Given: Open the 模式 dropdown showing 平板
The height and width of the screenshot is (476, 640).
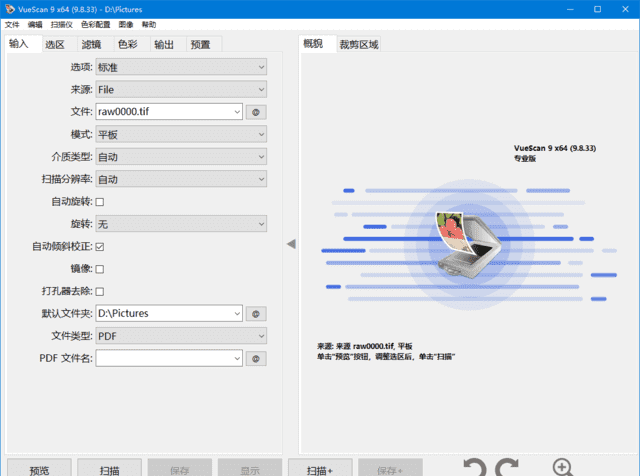Looking at the screenshot, I should (x=181, y=134).
